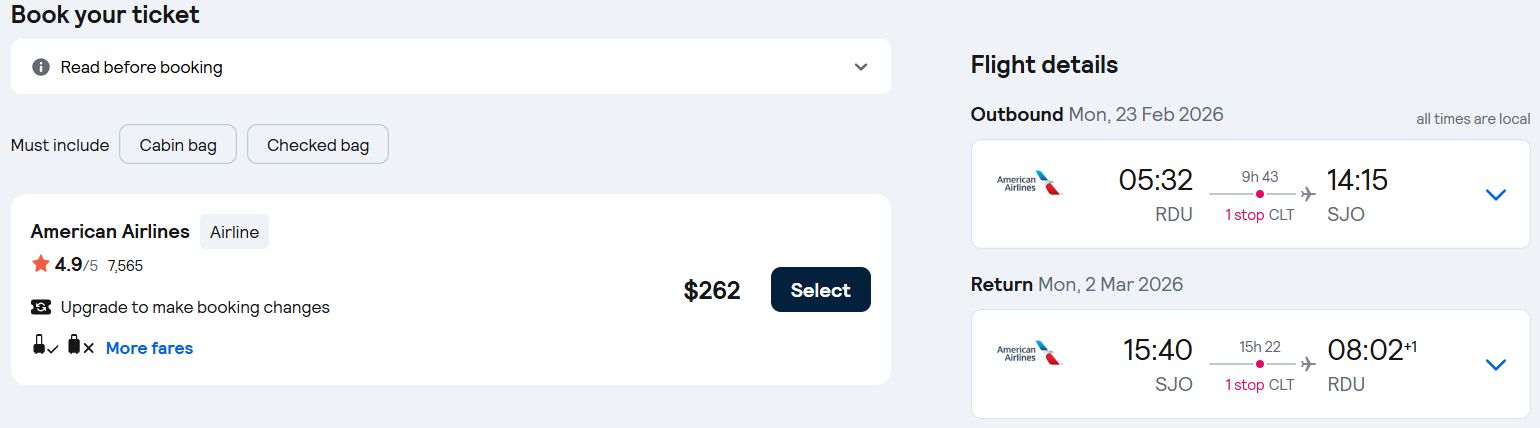Click the booking changes ticket icon
Viewport: 1540px width, 428px height.
pyautogui.click(x=41, y=307)
